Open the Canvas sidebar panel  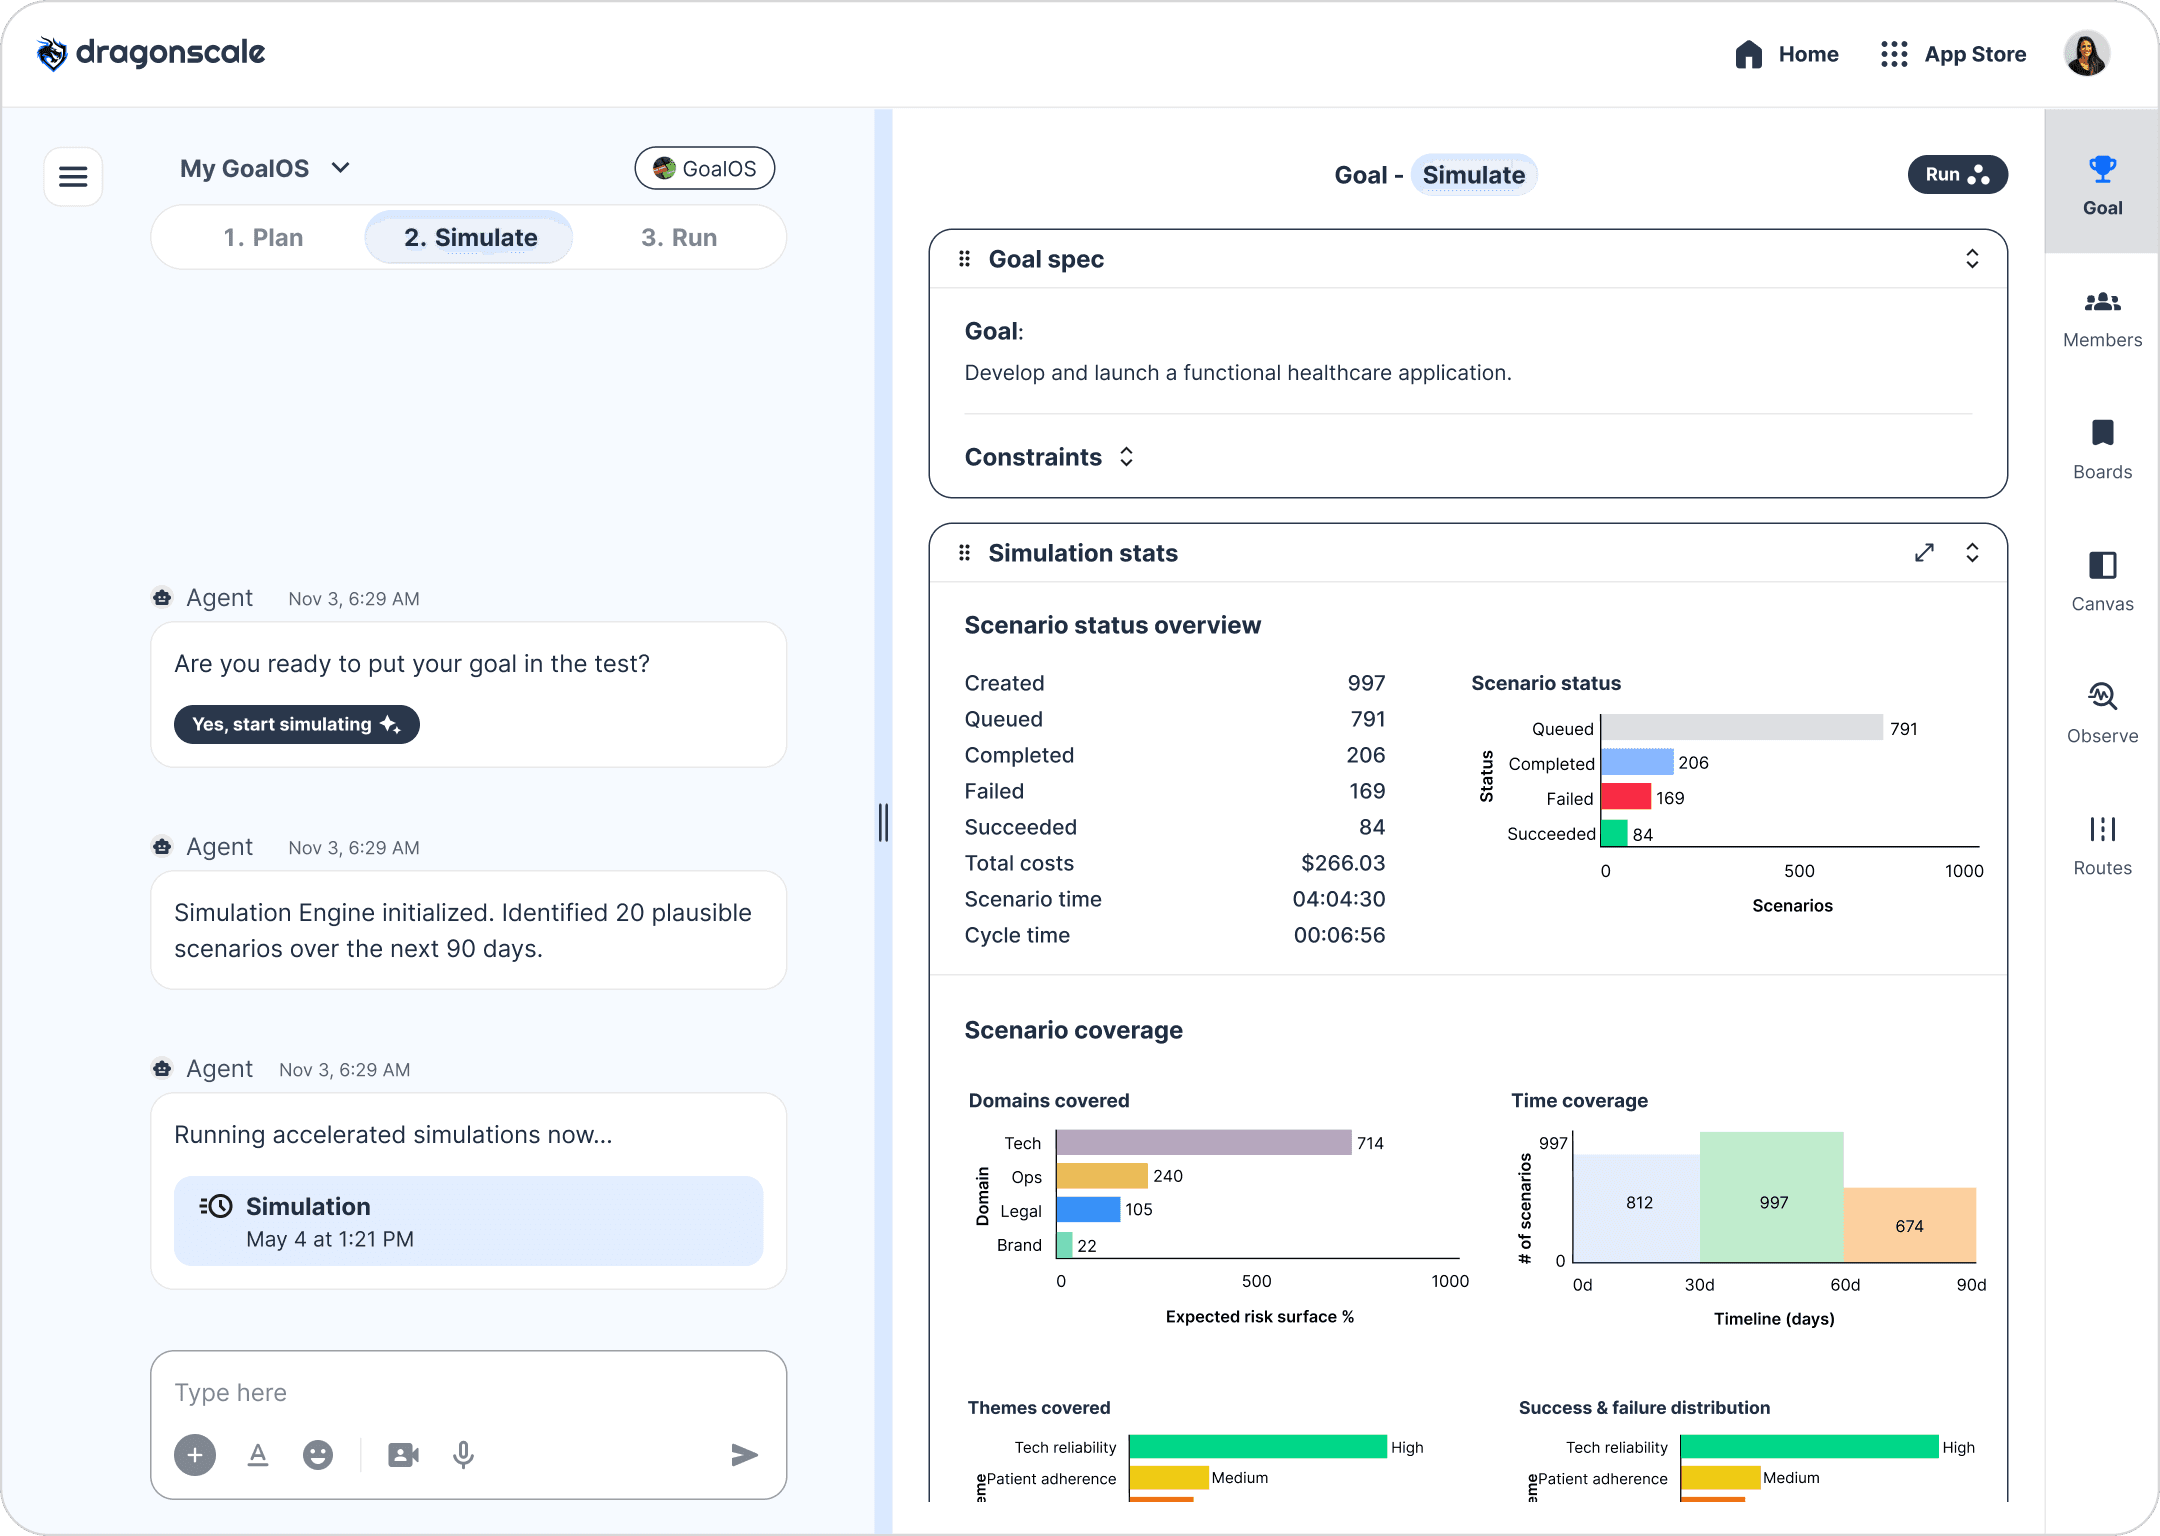2101,582
